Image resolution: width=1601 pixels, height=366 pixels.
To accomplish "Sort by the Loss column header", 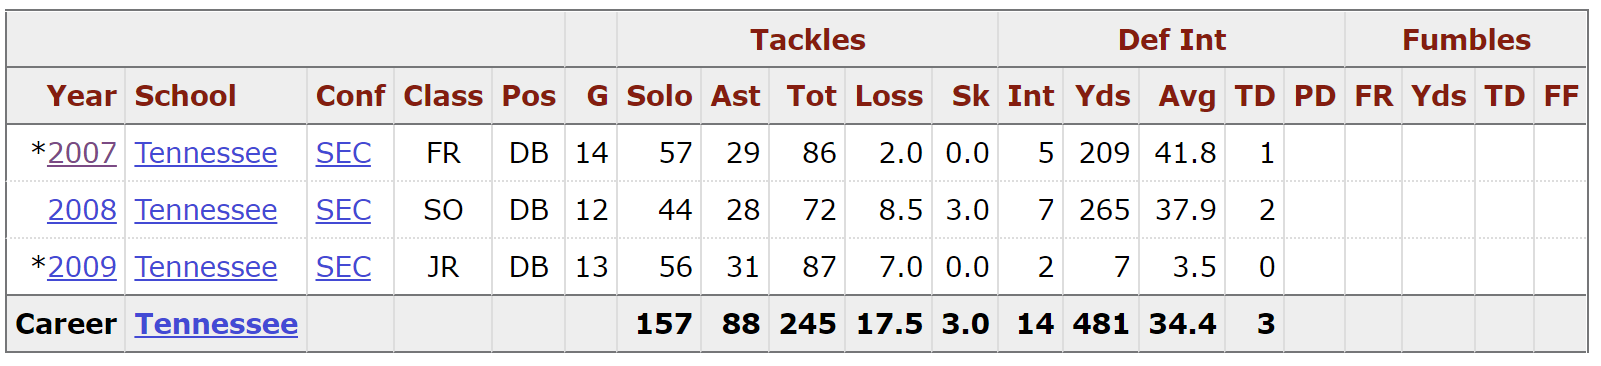I will 889,96.
